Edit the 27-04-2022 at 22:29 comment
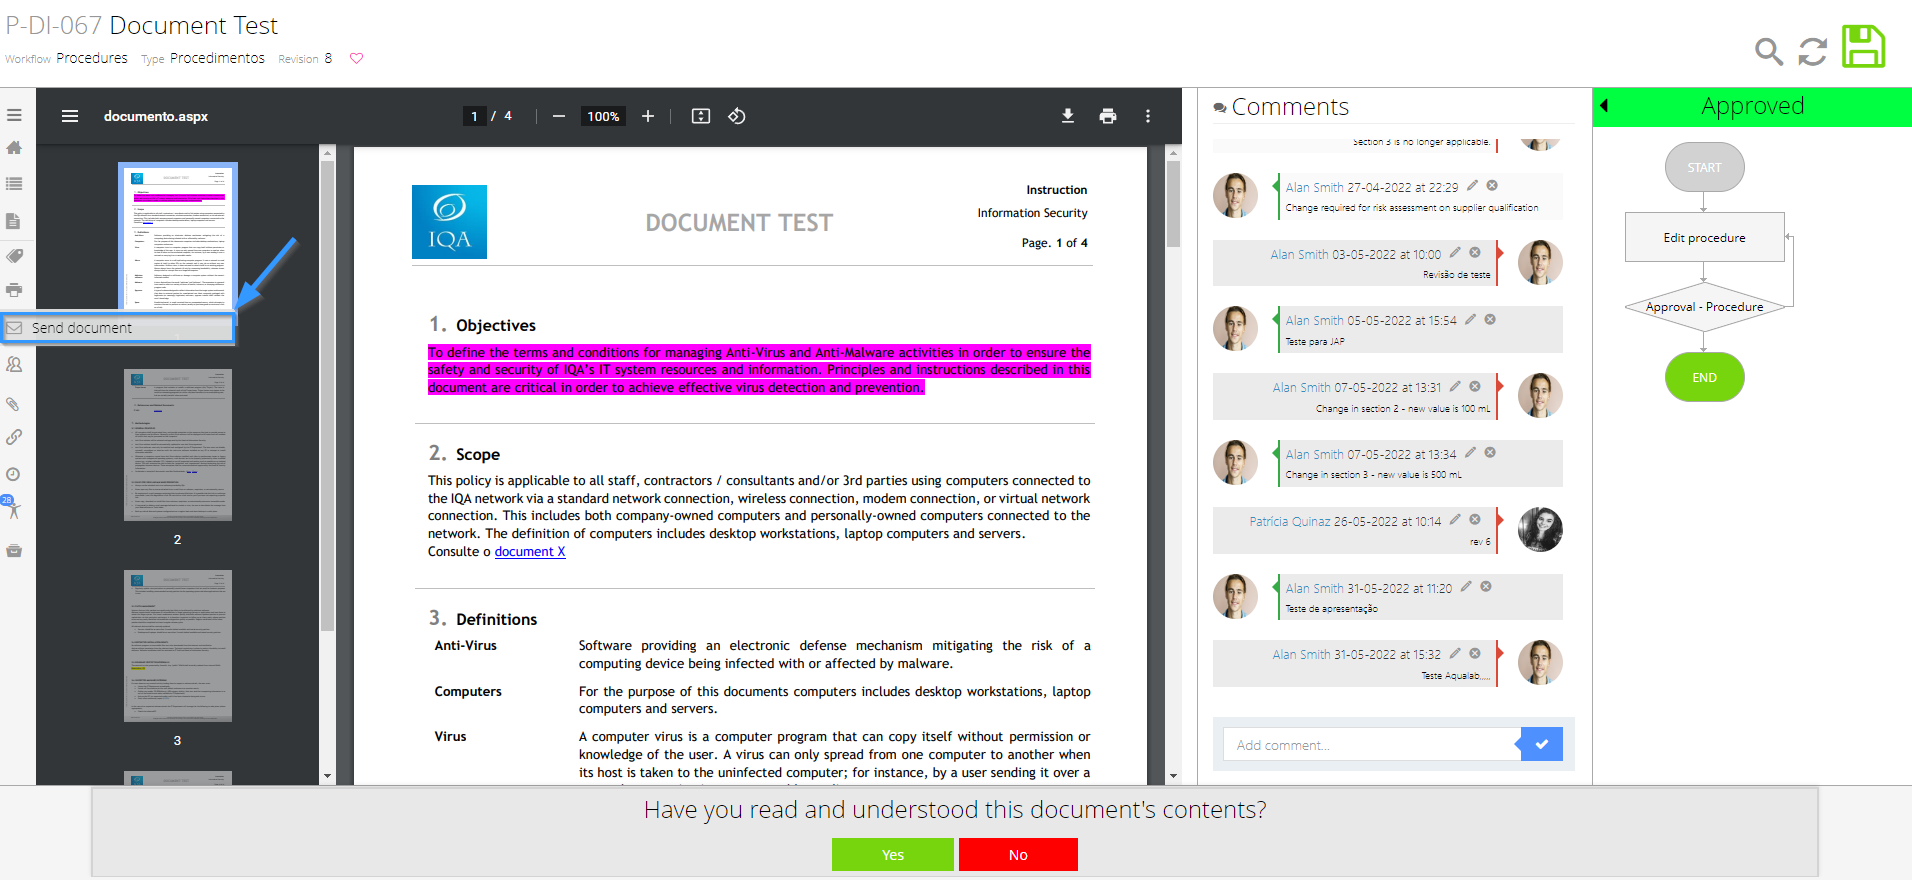The width and height of the screenshot is (1912, 880). click(1472, 186)
